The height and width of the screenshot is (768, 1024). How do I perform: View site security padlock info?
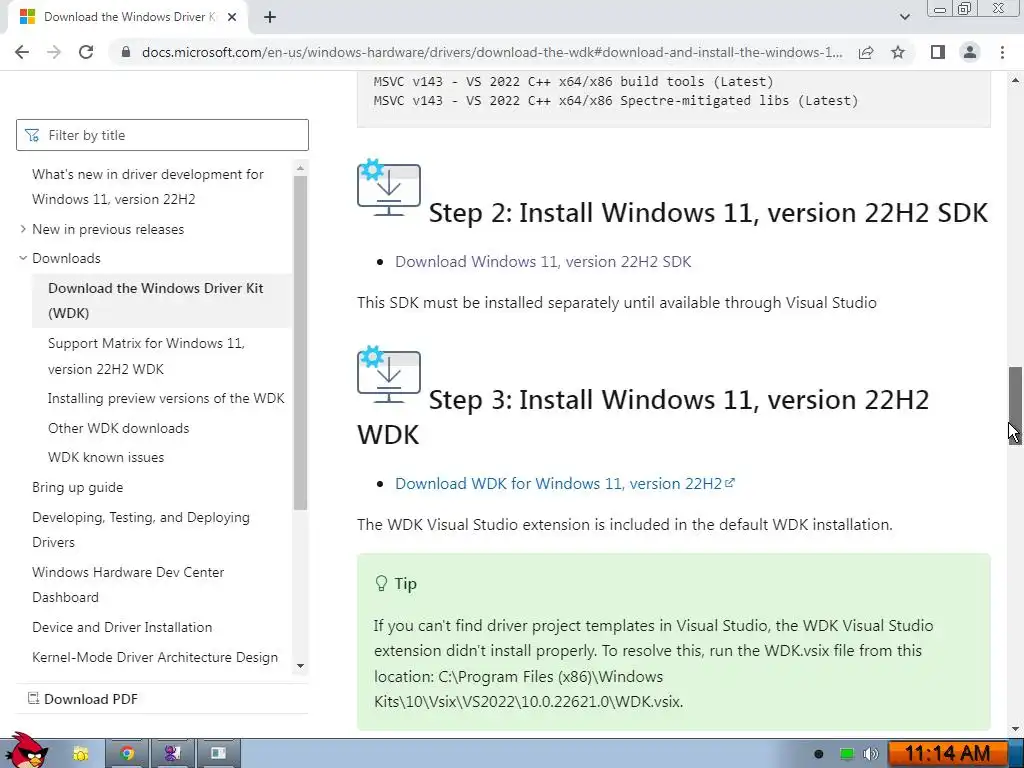click(126, 52)
